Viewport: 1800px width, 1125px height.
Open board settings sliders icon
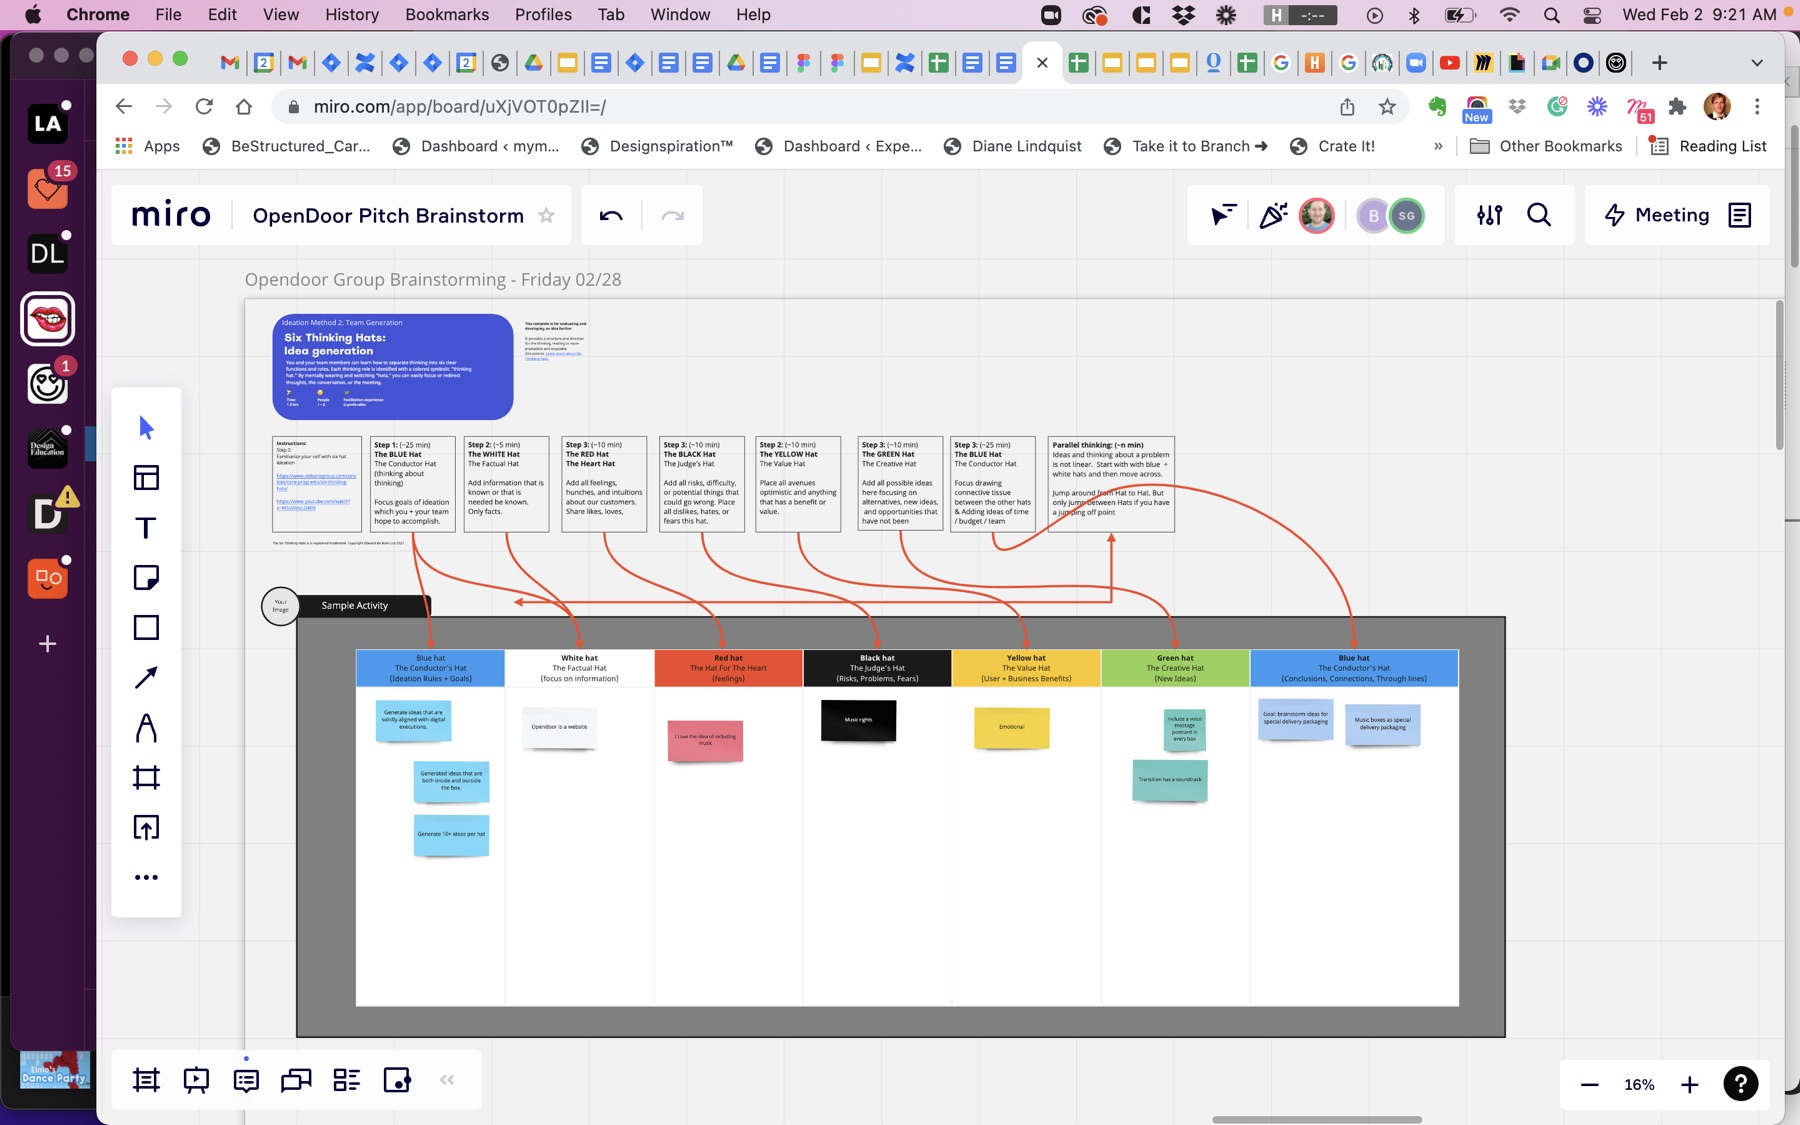point(1489,215)
